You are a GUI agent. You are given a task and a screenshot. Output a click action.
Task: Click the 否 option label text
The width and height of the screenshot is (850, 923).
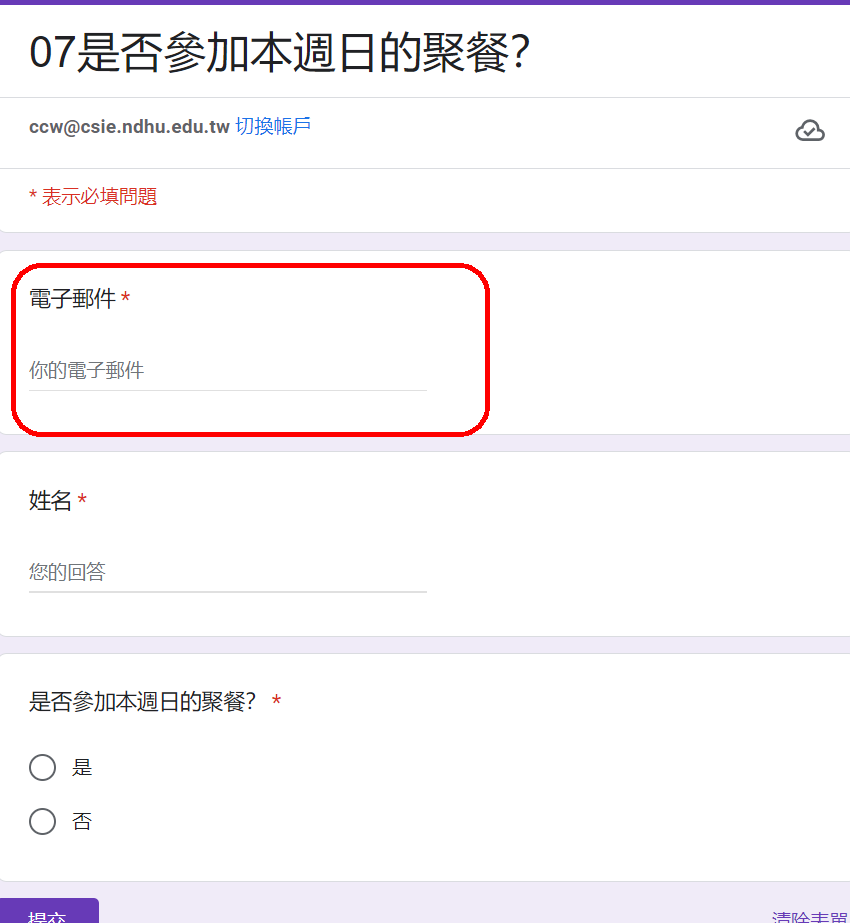pos(82,822)
